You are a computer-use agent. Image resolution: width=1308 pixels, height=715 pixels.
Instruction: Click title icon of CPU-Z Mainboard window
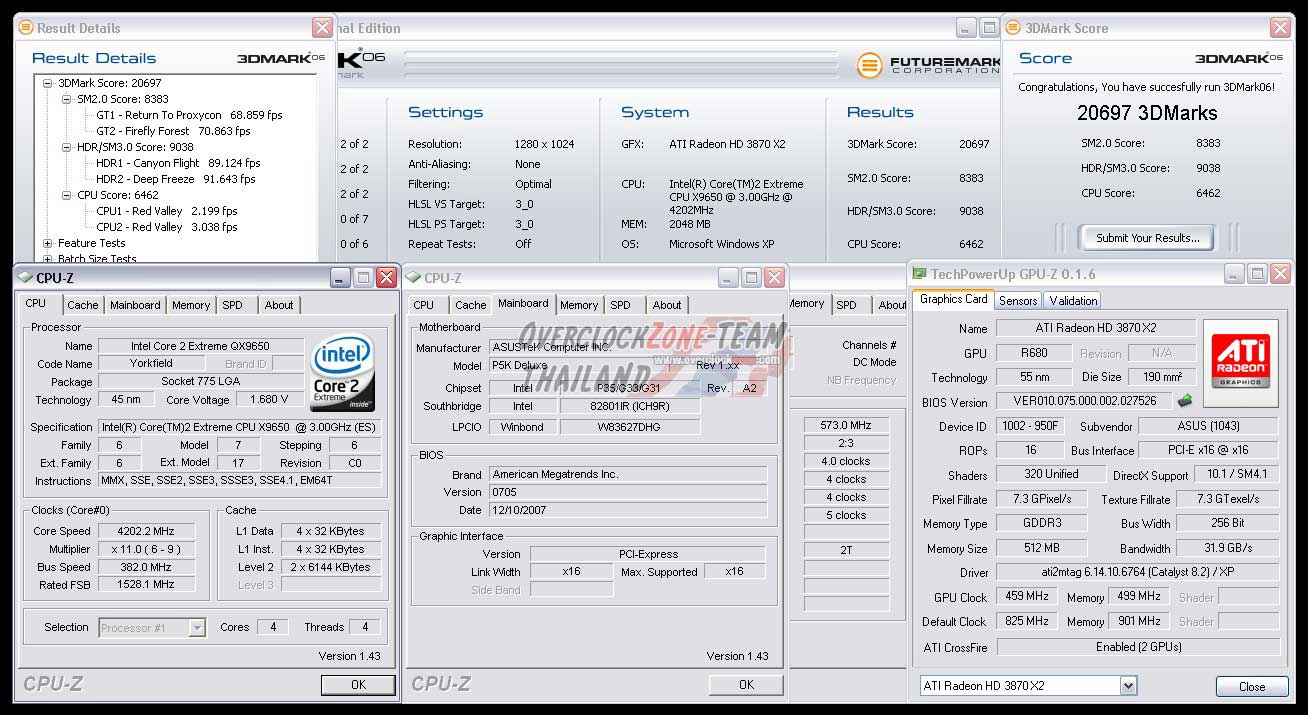pyautogui.click(x=414, y=278)
